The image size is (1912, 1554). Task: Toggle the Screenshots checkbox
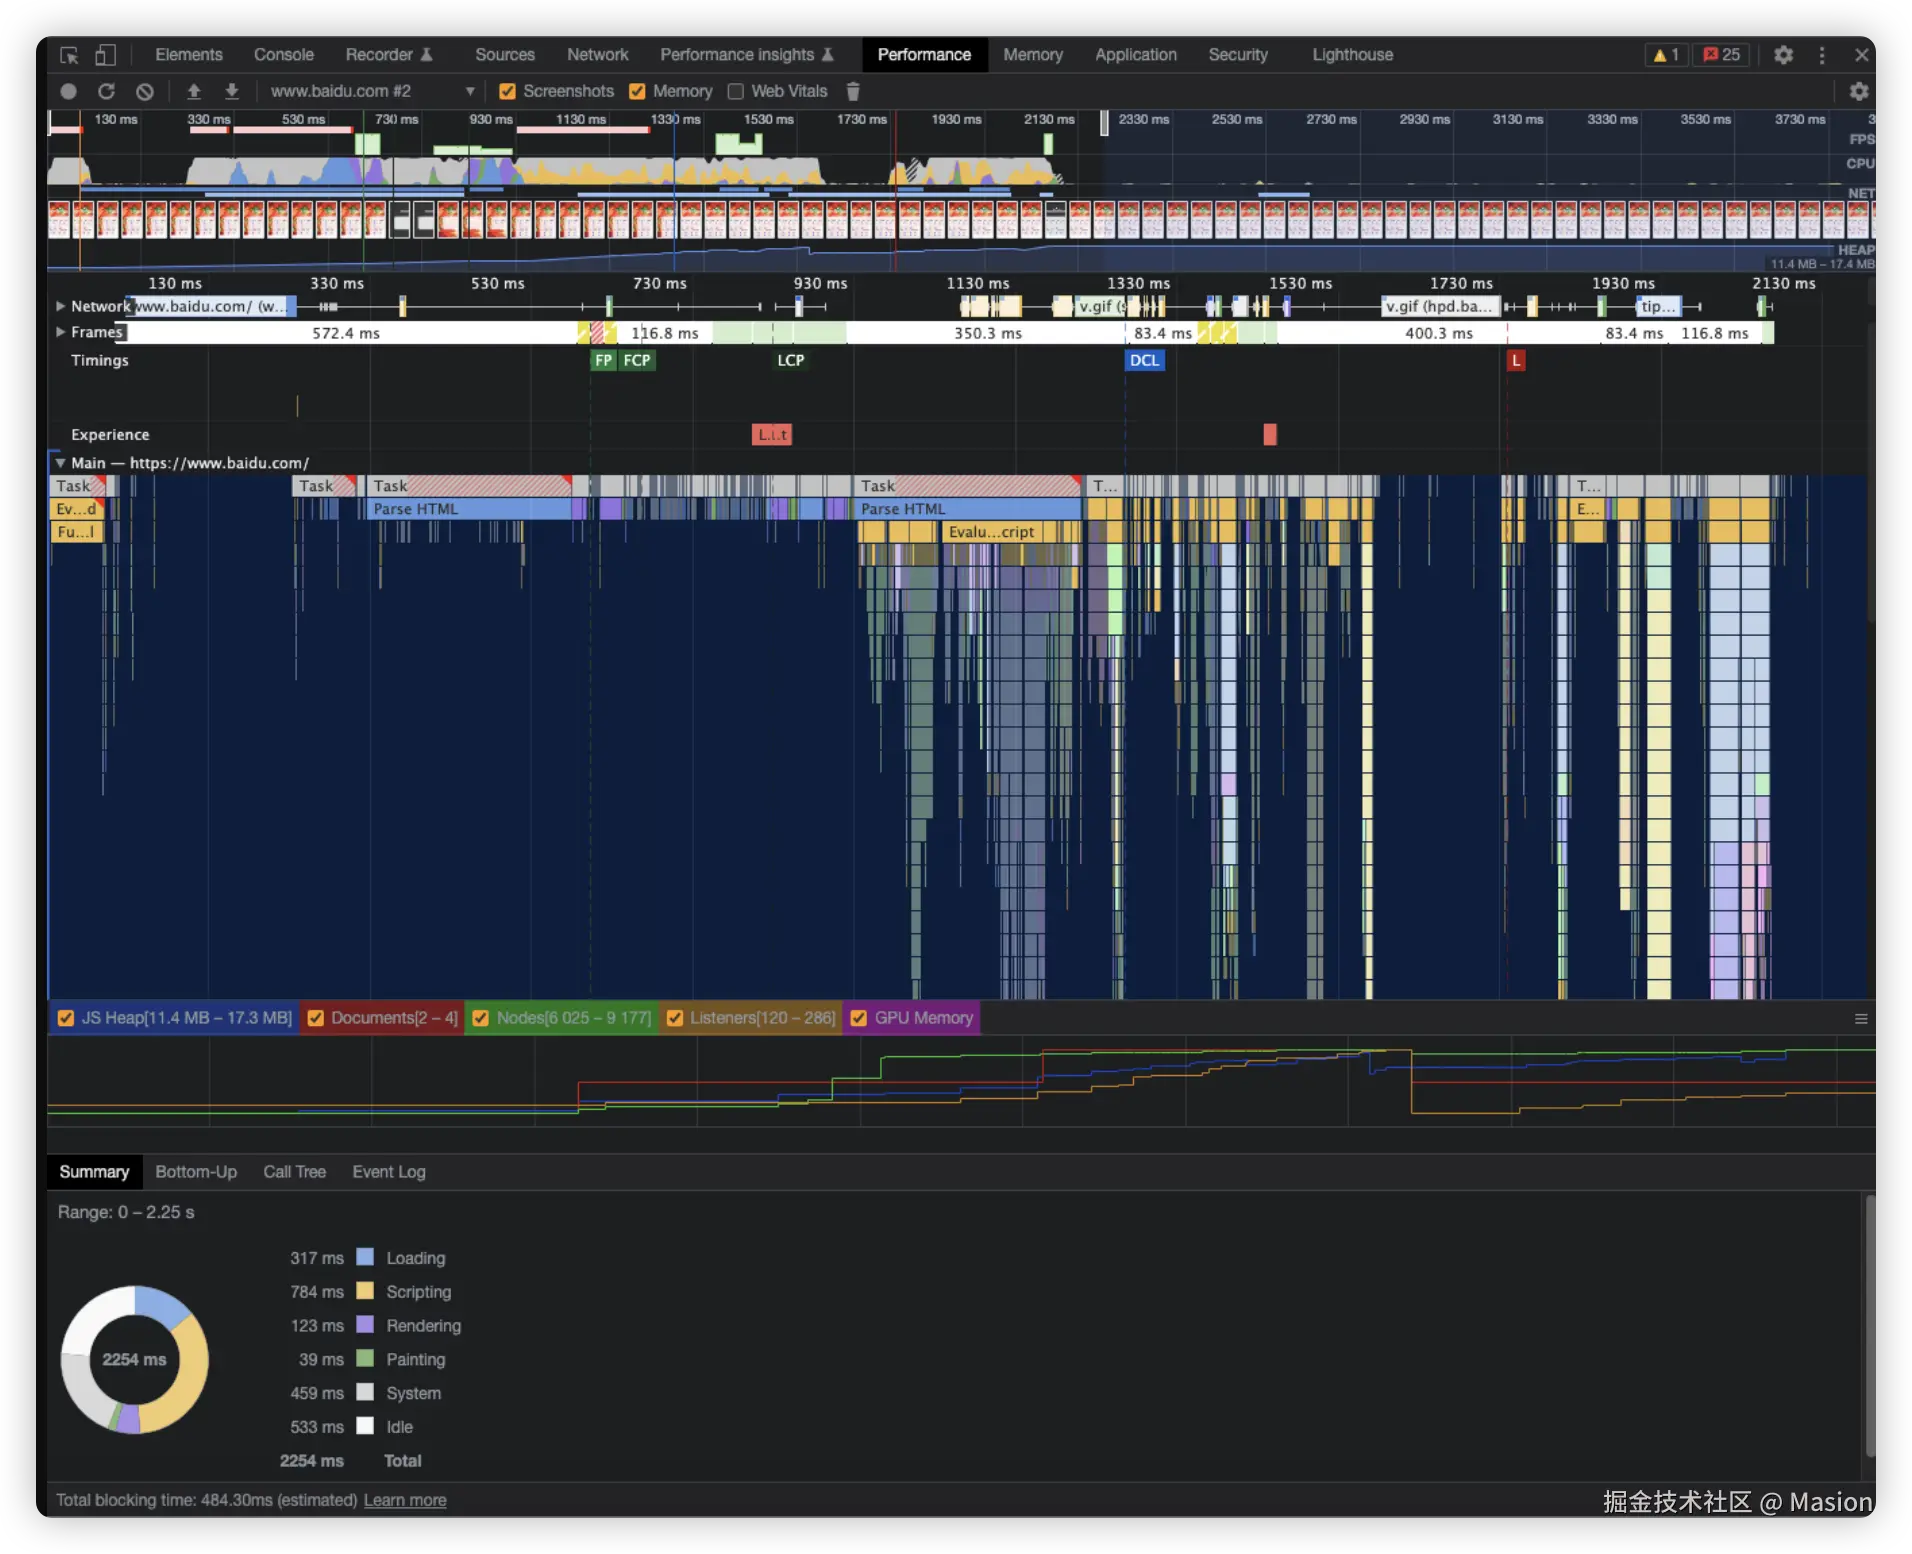[507, 91]
